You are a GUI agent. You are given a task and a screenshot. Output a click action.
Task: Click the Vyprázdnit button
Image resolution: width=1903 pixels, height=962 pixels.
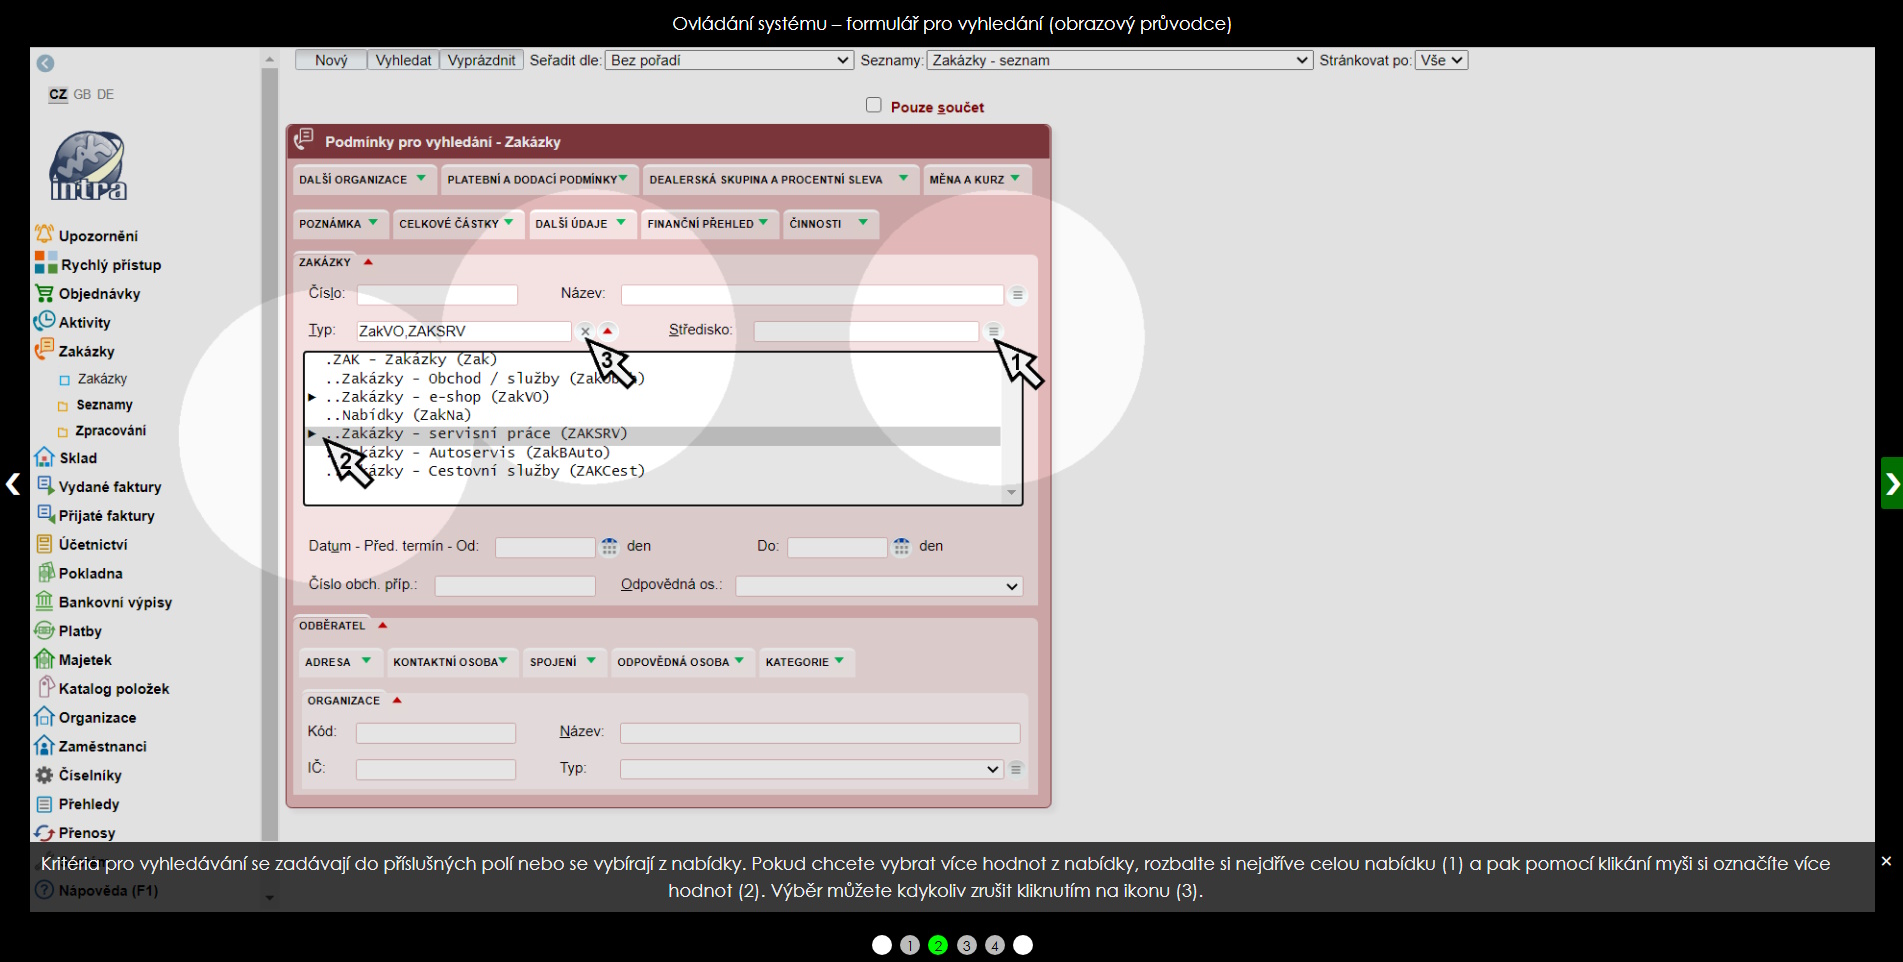(x=481, y=60)
